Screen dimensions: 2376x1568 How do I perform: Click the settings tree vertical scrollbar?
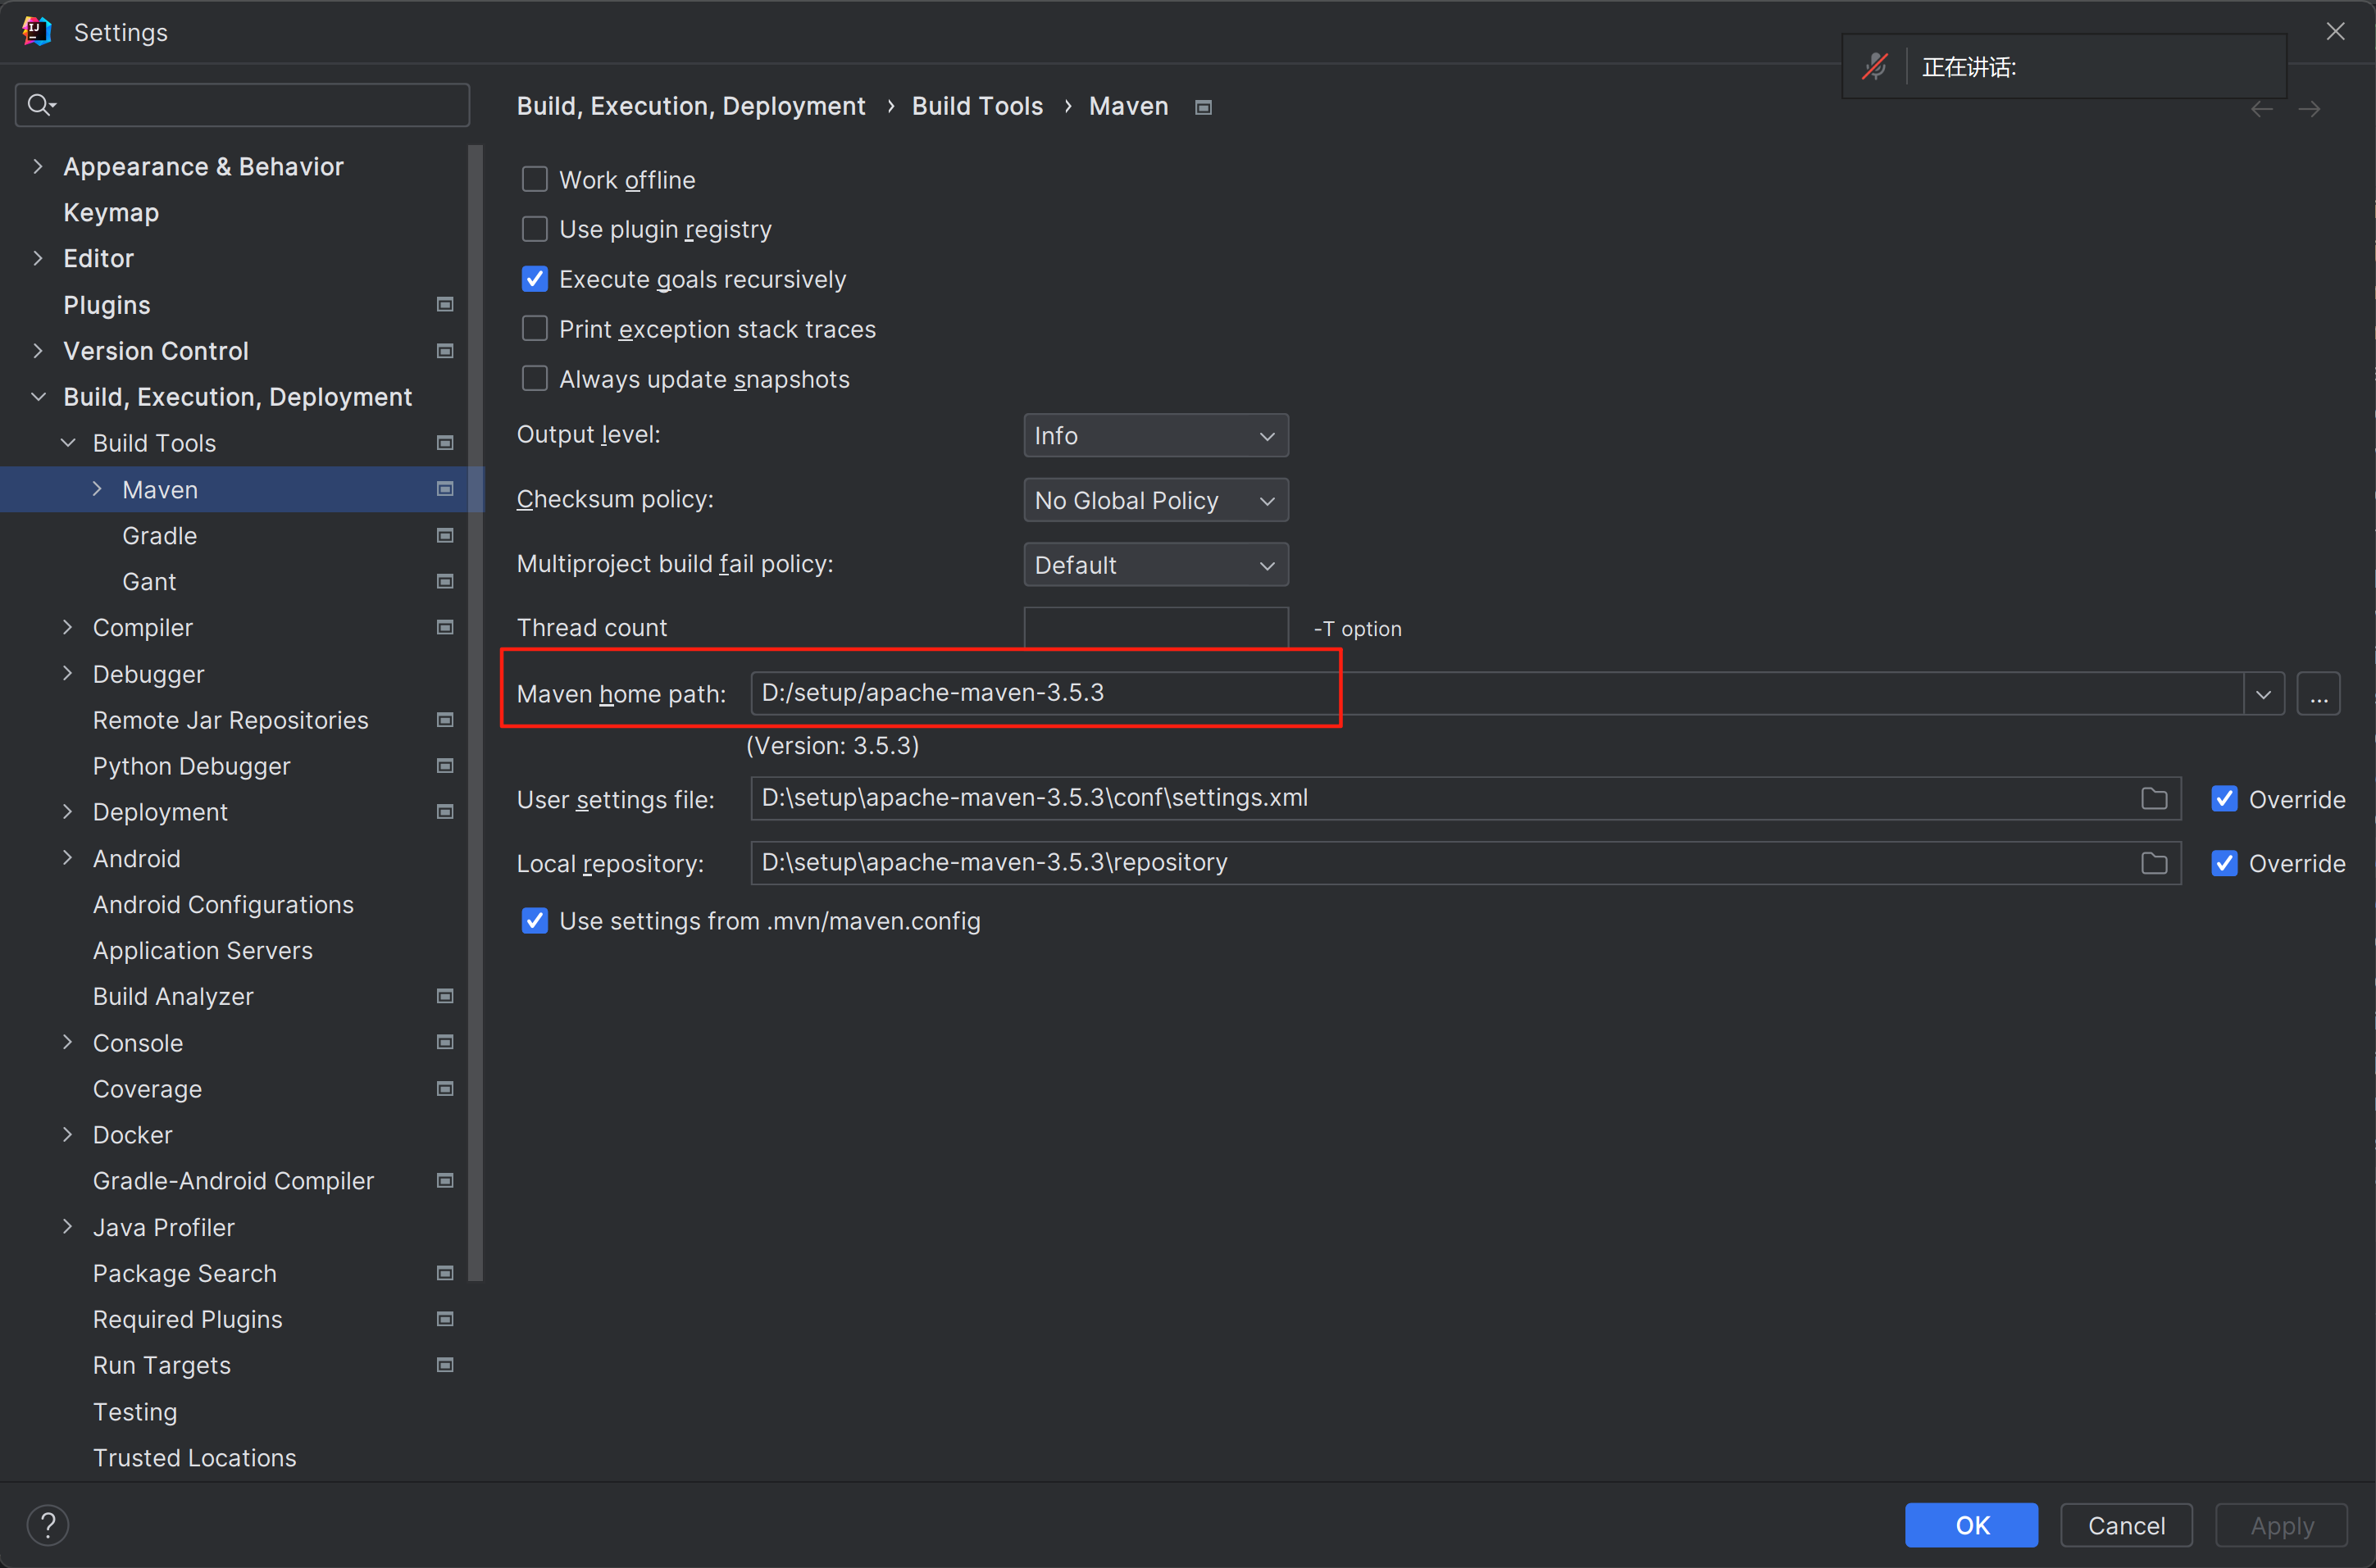coord(475,712)
